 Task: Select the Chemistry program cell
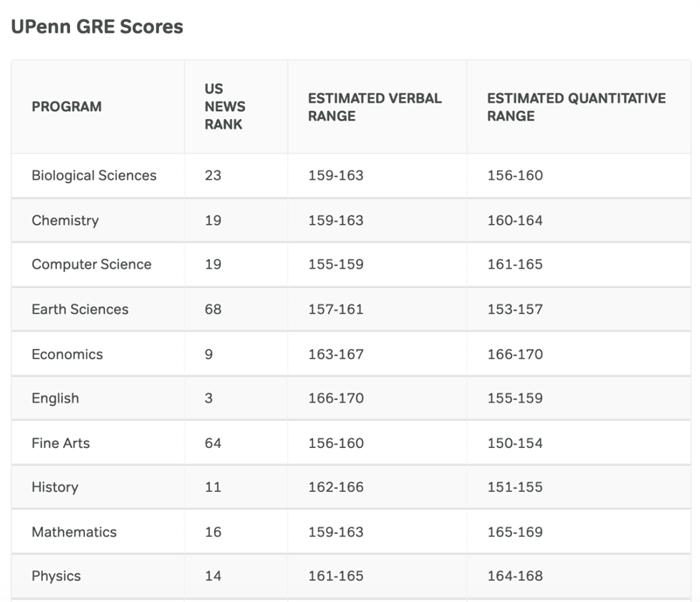tap(65, 220)
